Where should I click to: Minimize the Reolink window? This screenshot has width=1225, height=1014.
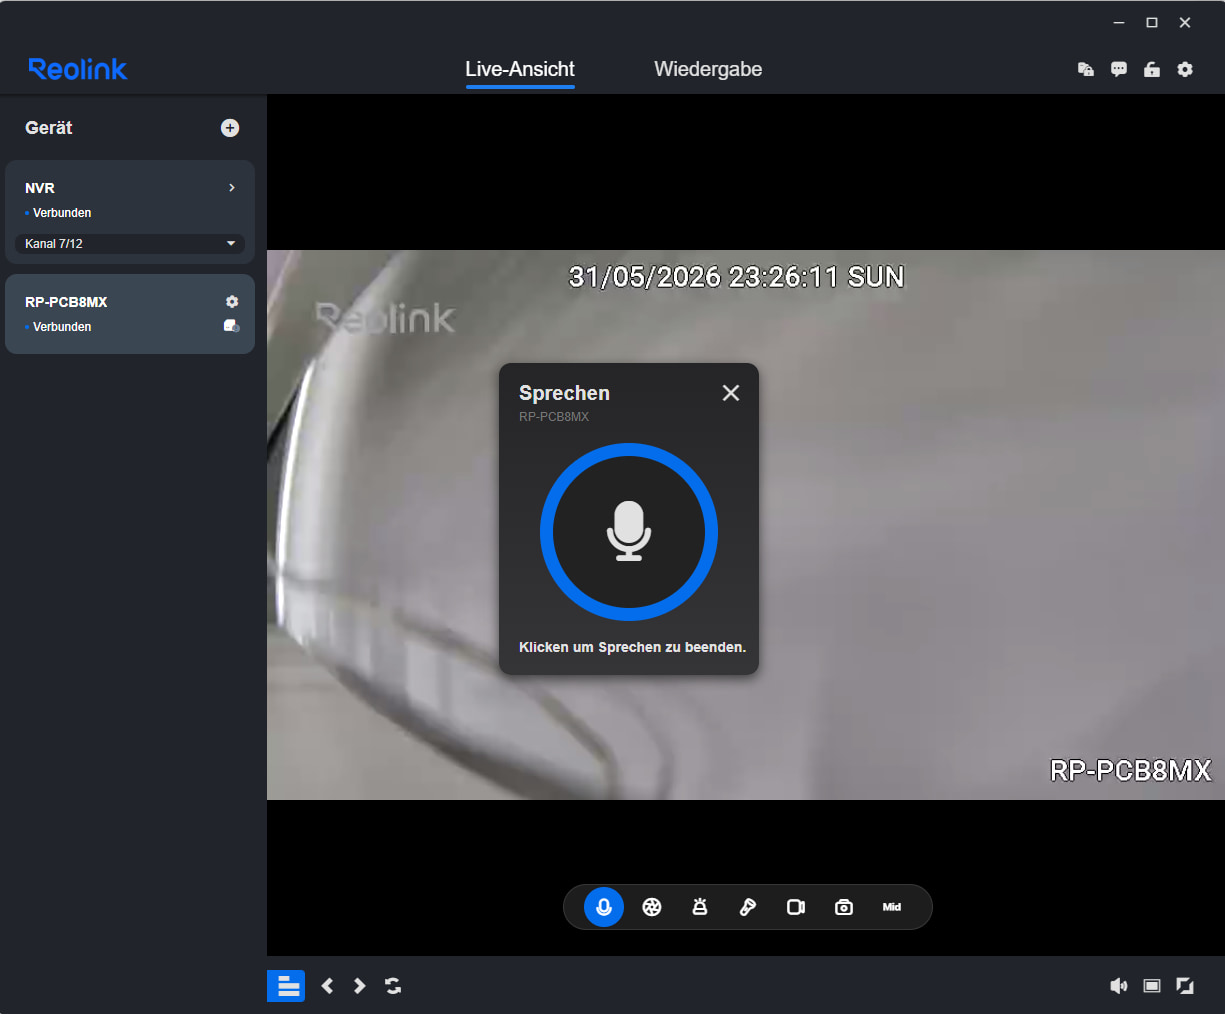pyautogui.click(x=1119, y=22)
